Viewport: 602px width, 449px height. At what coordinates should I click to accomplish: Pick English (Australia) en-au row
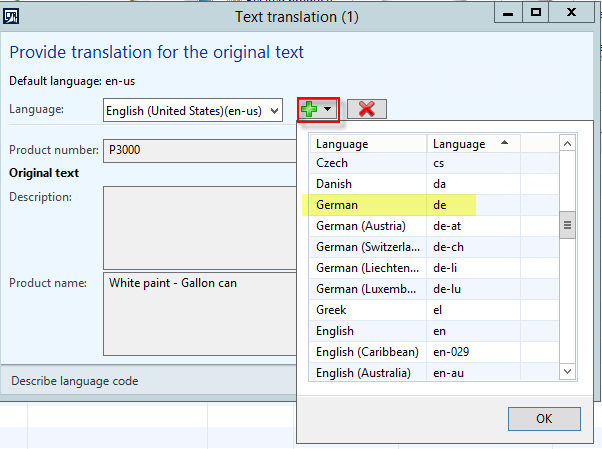(364, 373)
